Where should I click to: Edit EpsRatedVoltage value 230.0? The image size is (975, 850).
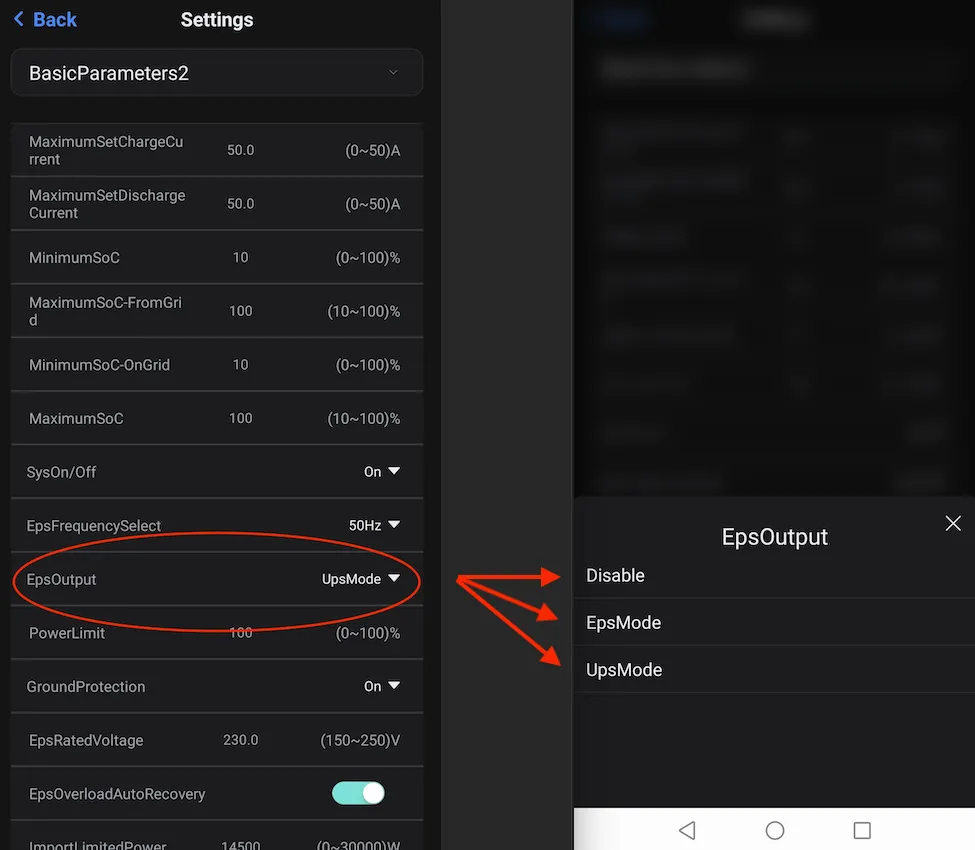(x=241, y=740)
